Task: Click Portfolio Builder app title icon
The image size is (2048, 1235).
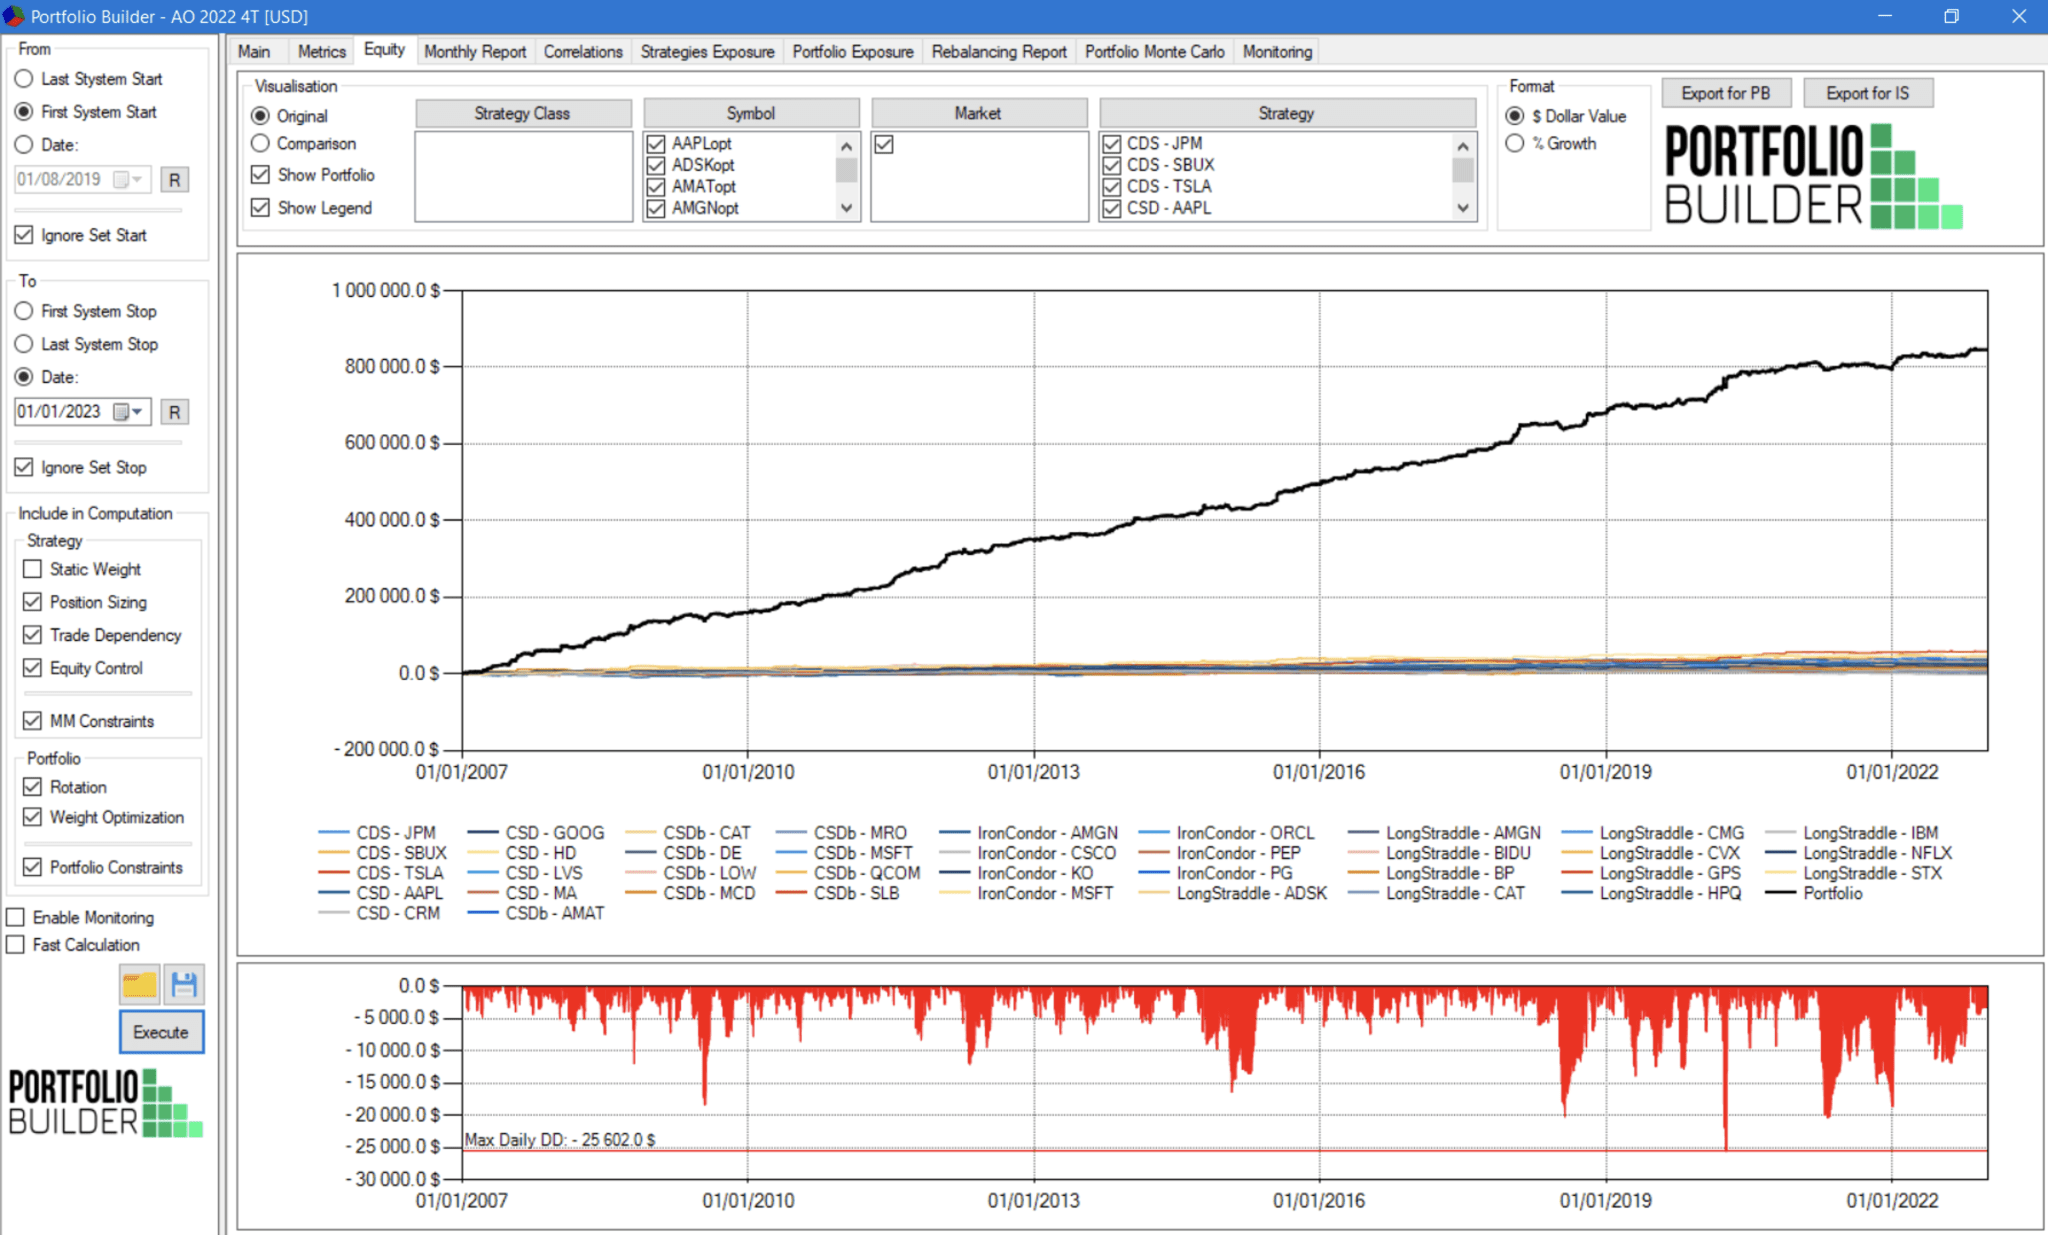Action: pyautogui.click(x=14, y=16)
